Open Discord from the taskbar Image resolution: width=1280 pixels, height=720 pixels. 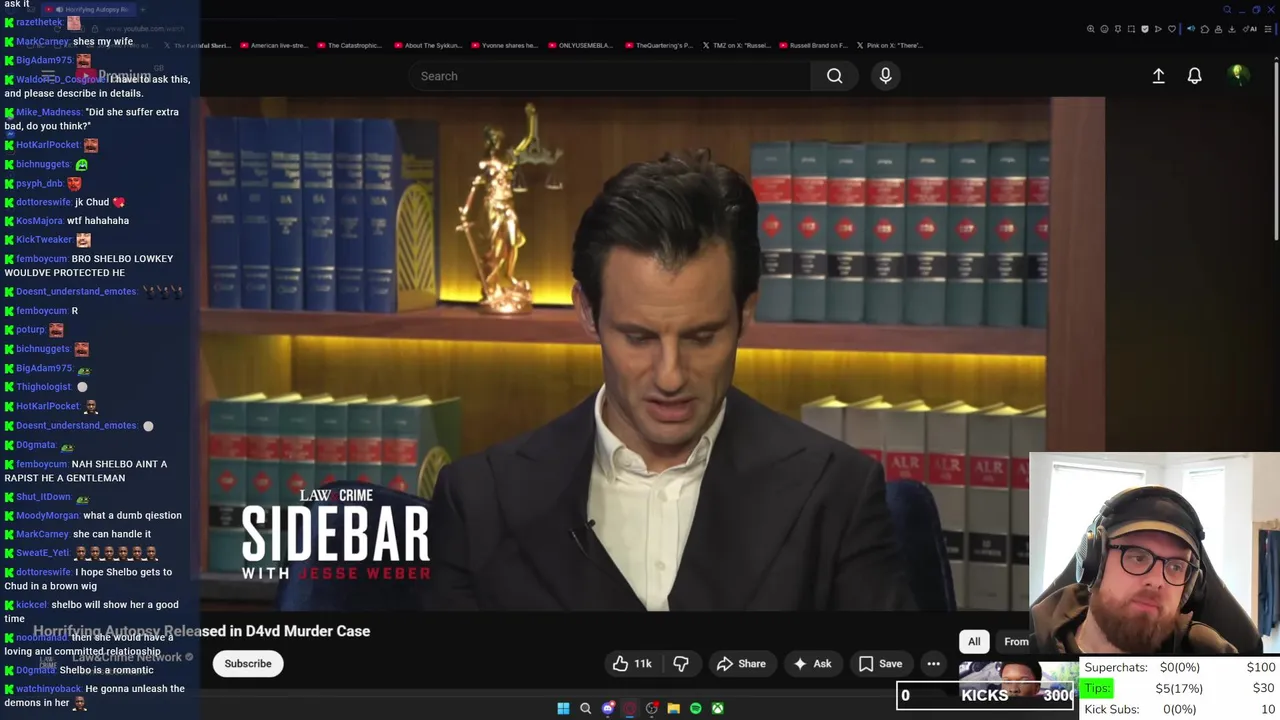(x=607, y=708)
